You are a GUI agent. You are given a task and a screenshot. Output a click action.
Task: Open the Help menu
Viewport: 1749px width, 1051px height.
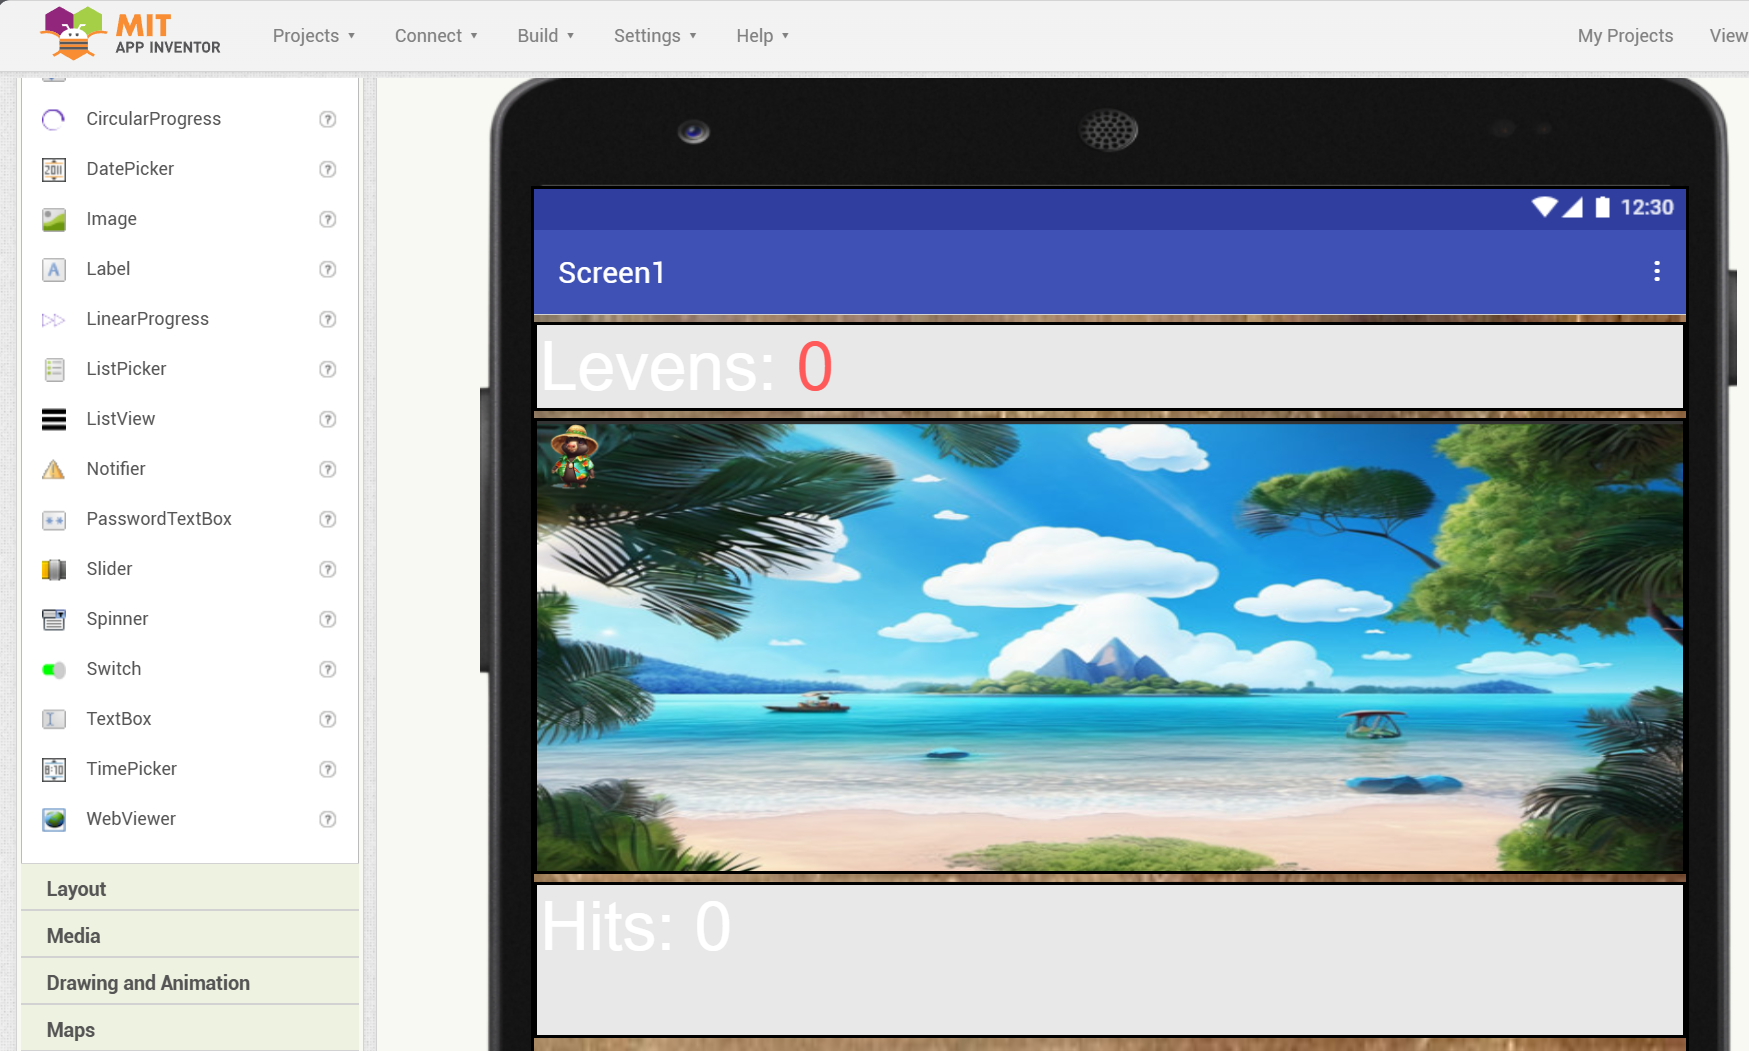762,36
